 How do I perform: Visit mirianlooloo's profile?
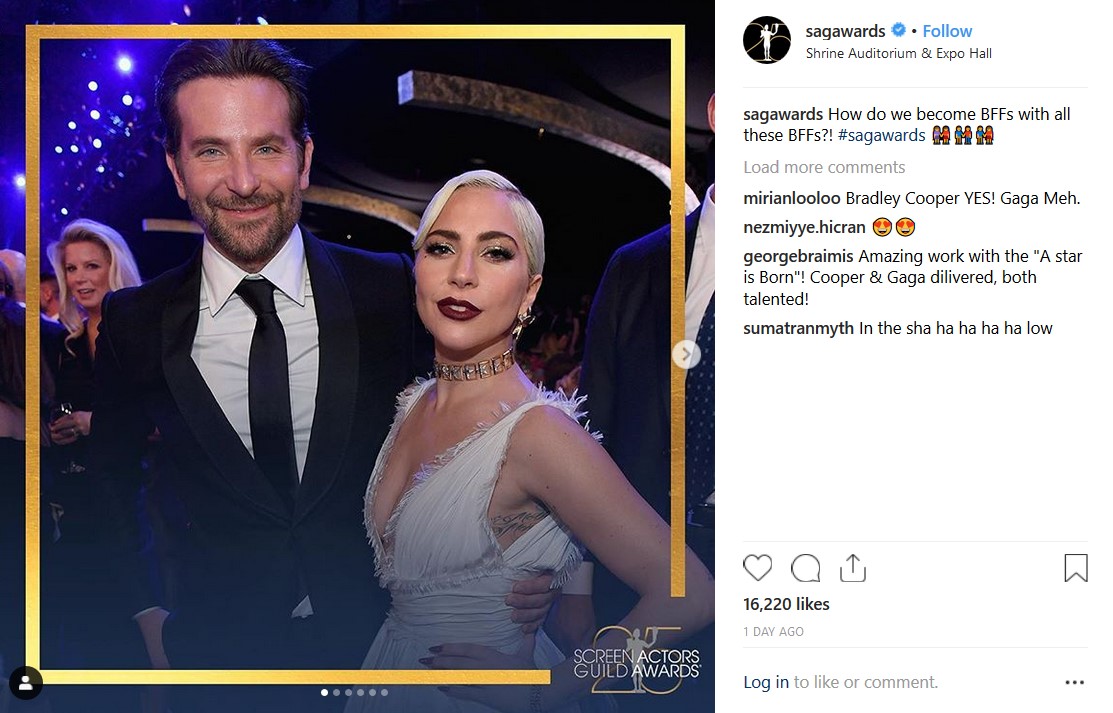click(792, 198)
